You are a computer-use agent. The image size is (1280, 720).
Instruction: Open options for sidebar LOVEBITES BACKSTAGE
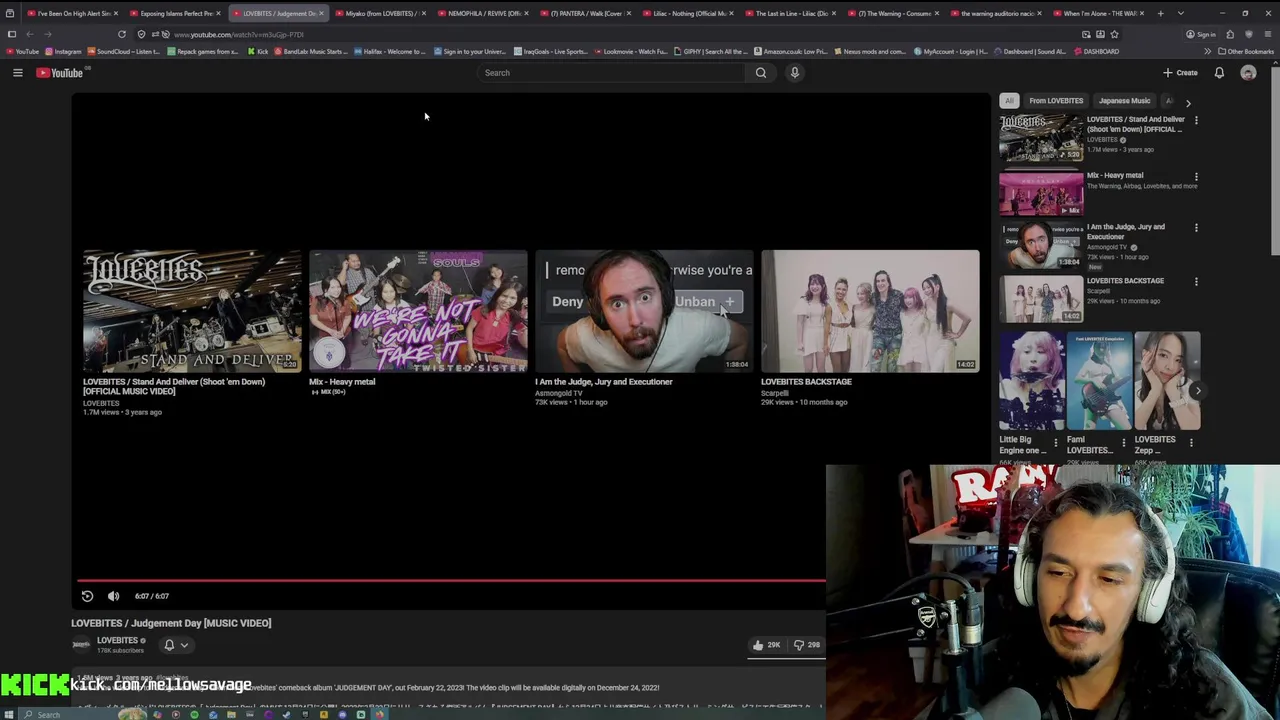(1196, 282)
